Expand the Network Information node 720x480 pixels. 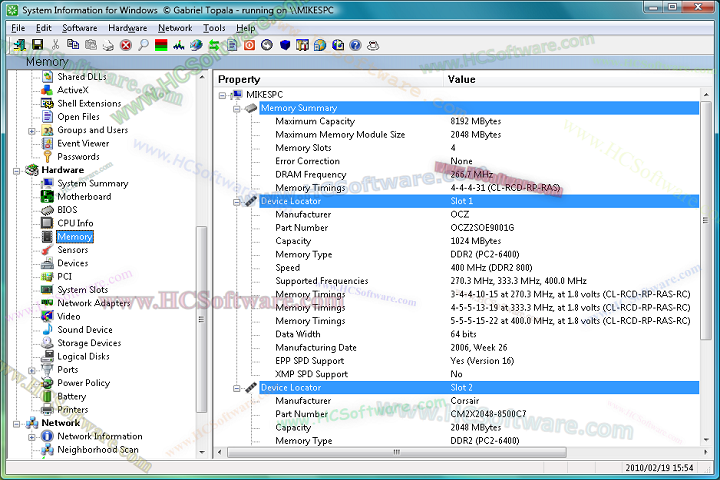(32, 437)
